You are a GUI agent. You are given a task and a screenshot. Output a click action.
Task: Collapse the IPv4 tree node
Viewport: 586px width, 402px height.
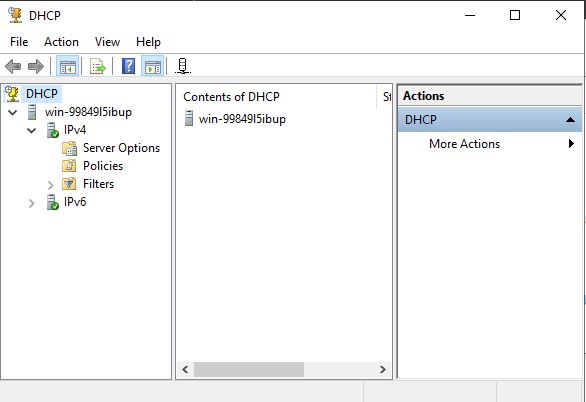point(32,130)
